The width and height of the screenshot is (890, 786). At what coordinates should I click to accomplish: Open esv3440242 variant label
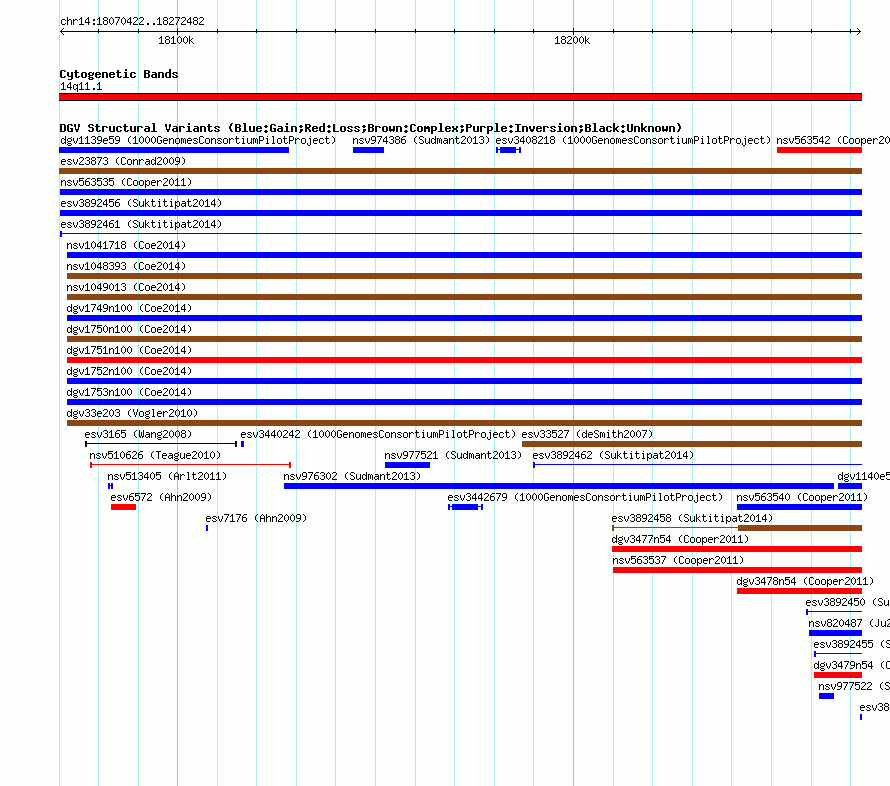378,434
